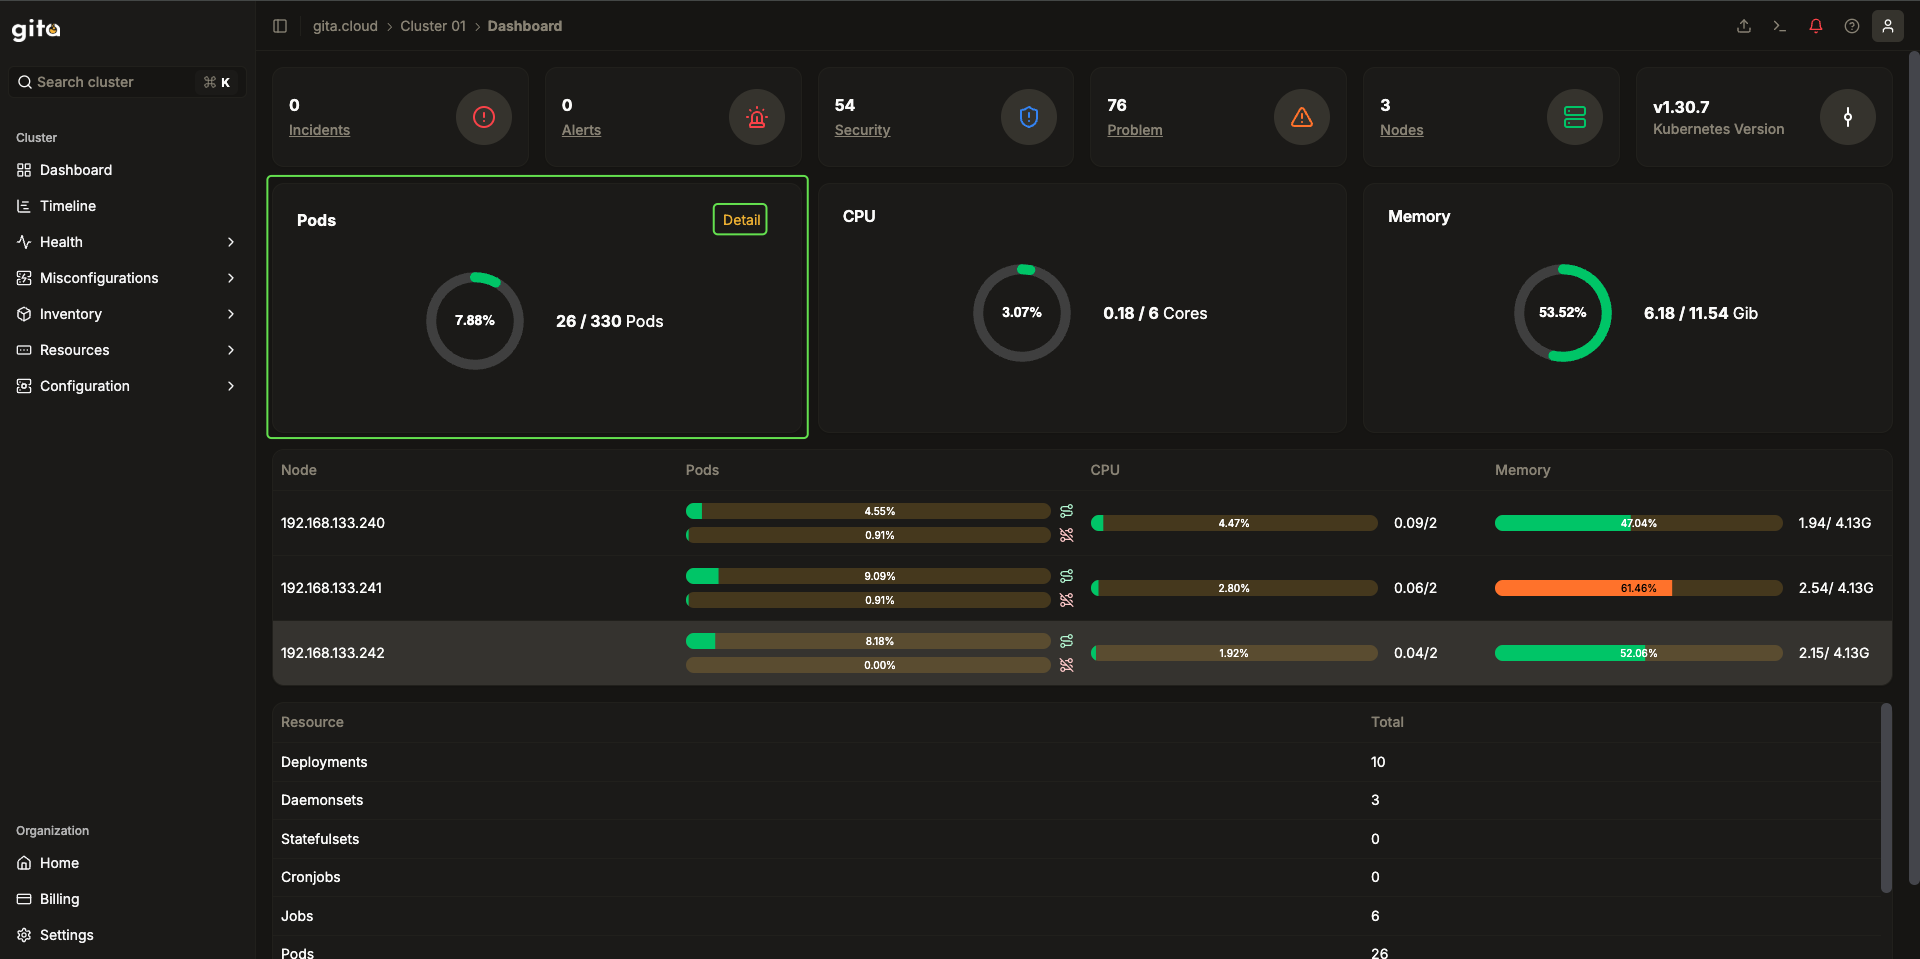Viewport: 1920px width, 959px height.
Task: Click unscheduled pods icon for node 192.168.133.242
Action: point(1067,665)
